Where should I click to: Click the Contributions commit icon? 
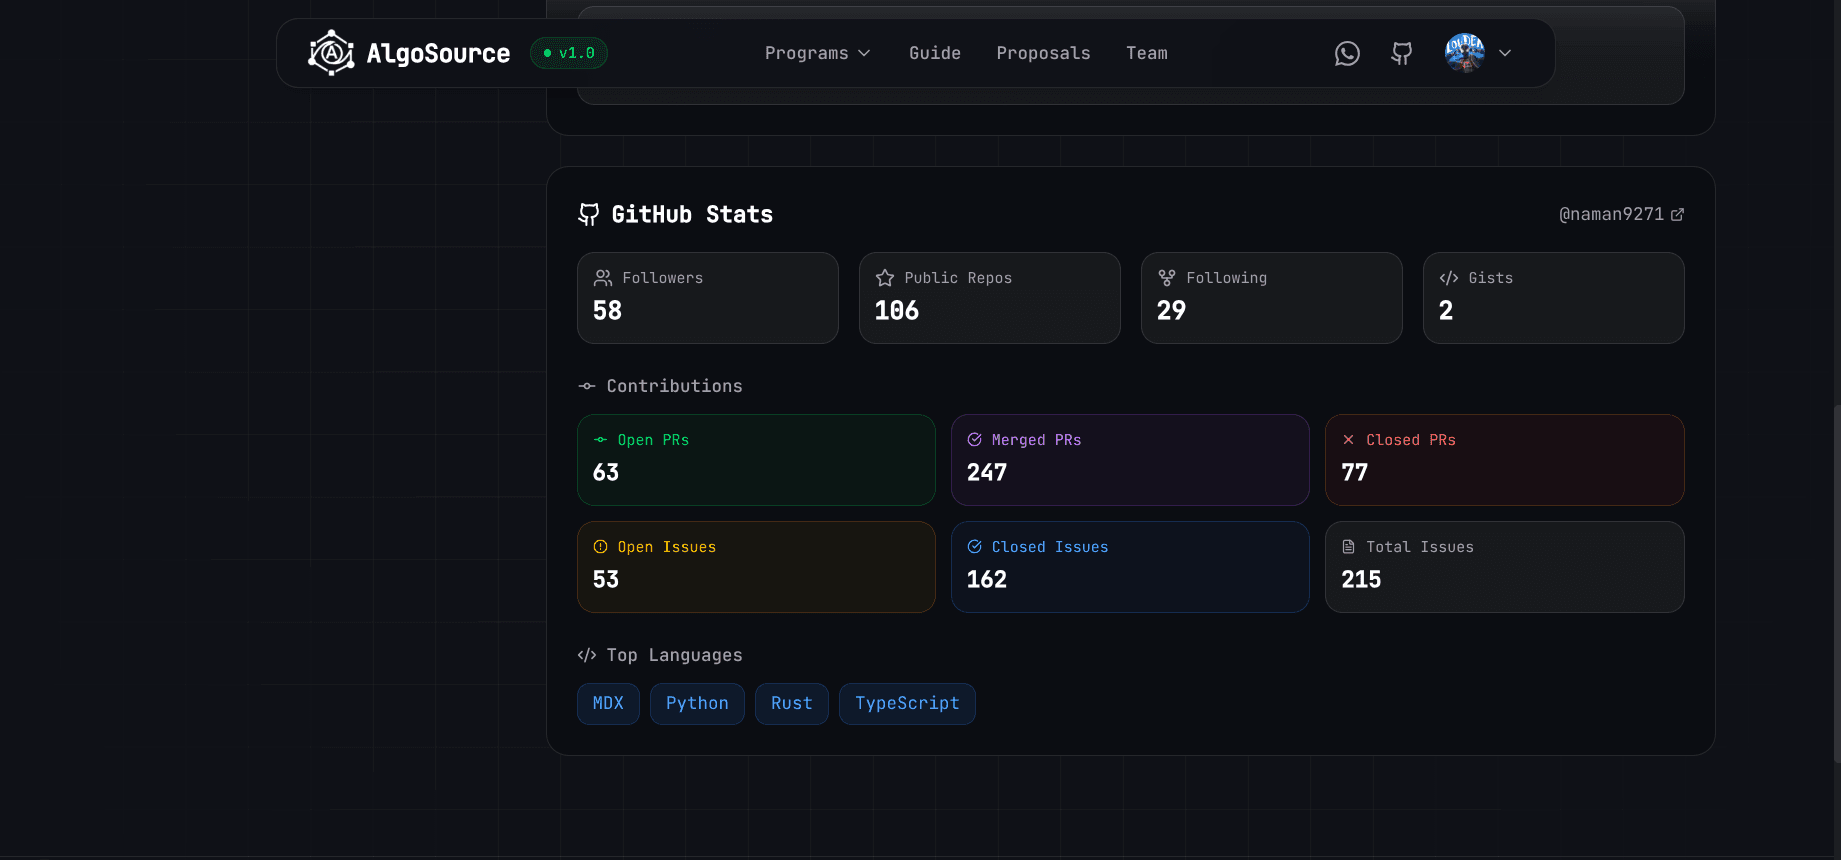pyautogui.click(x=587, y=386)
